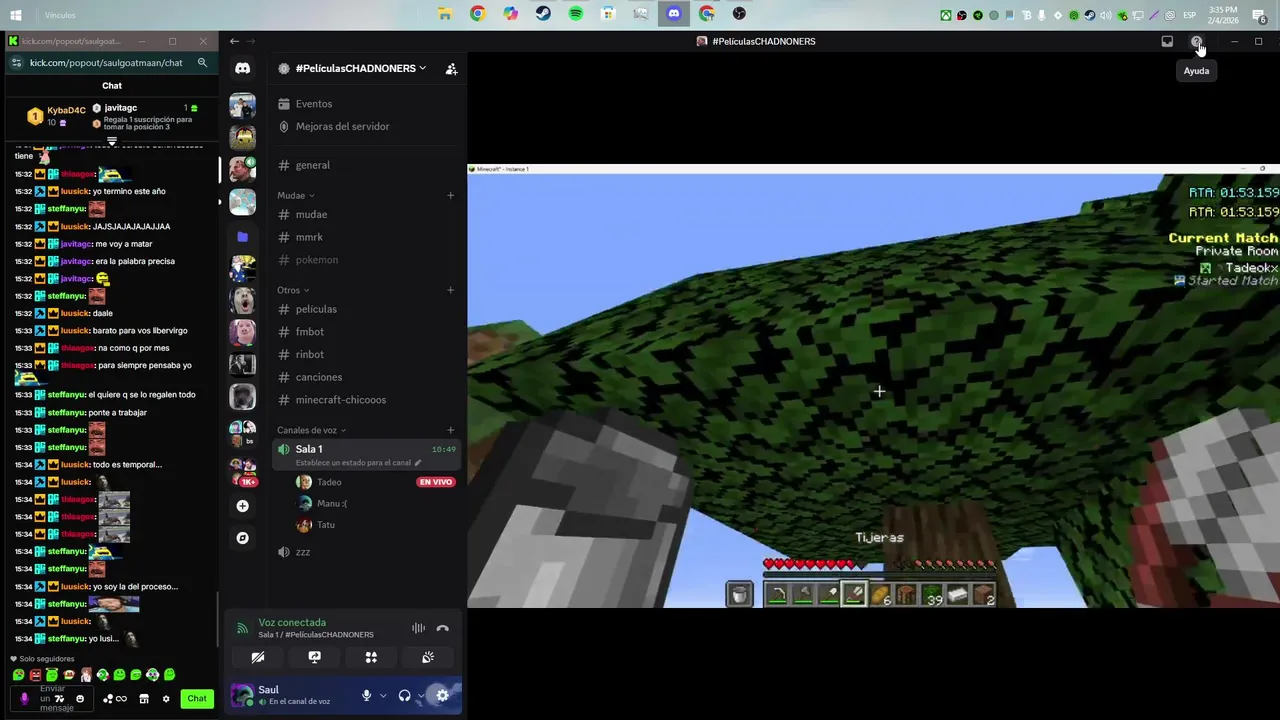Turn on camera in voice panel
This screenshot has width=1280, height=720.
click(x=257, y=657)
